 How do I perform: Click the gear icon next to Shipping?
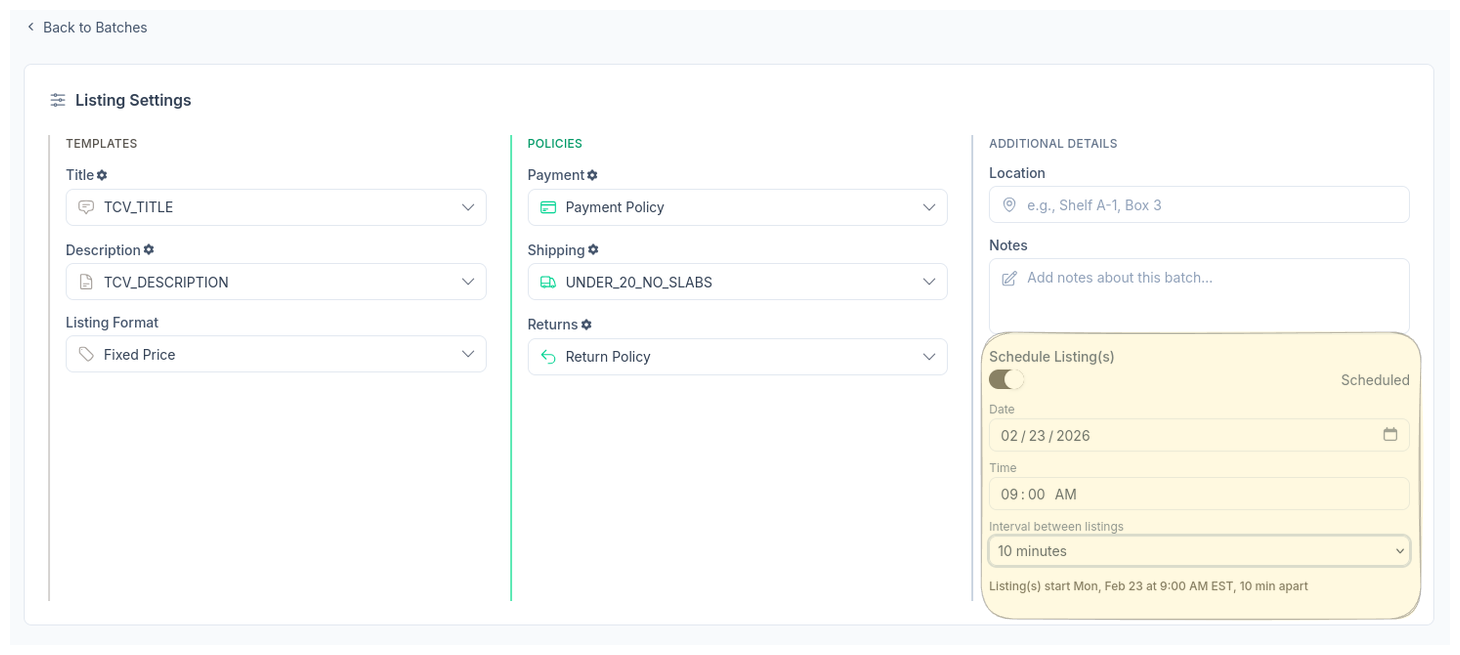click(x=593, y=249)
